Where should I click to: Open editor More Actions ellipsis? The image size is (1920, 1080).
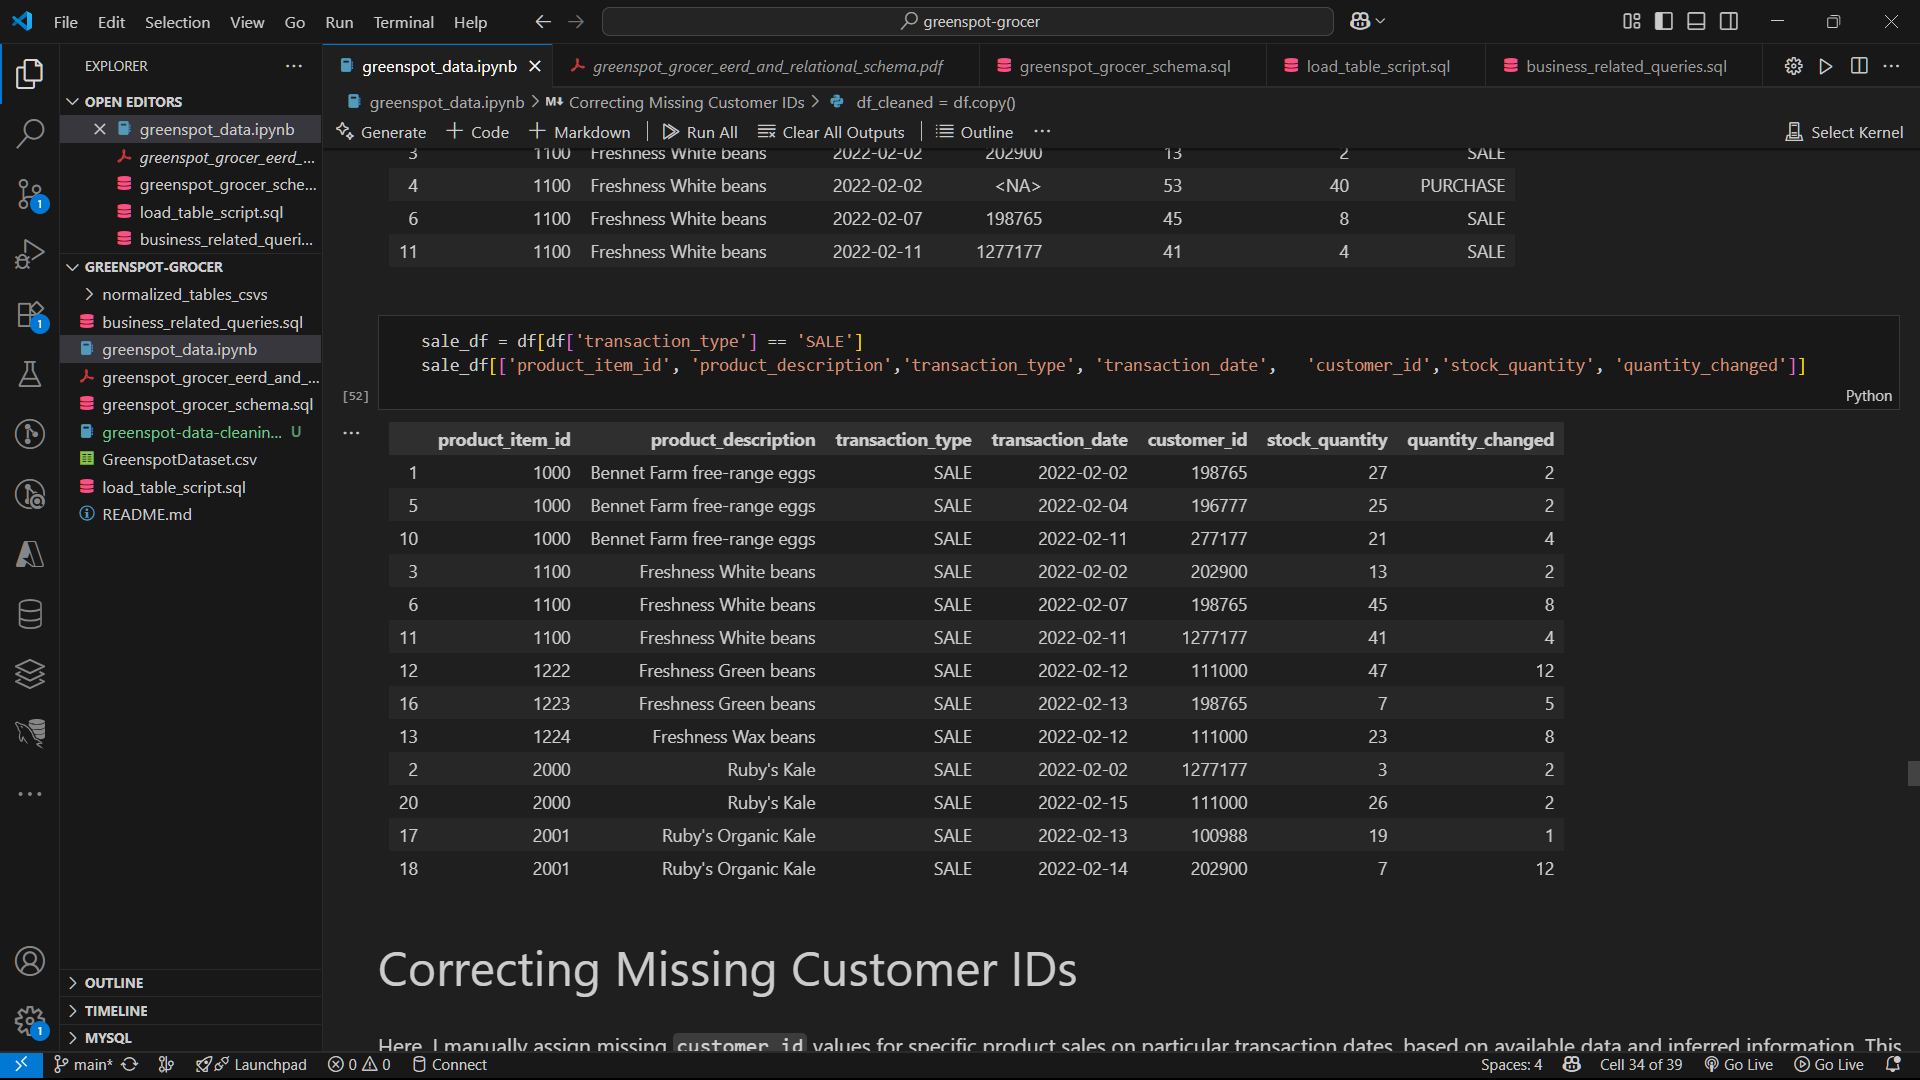1891,66
